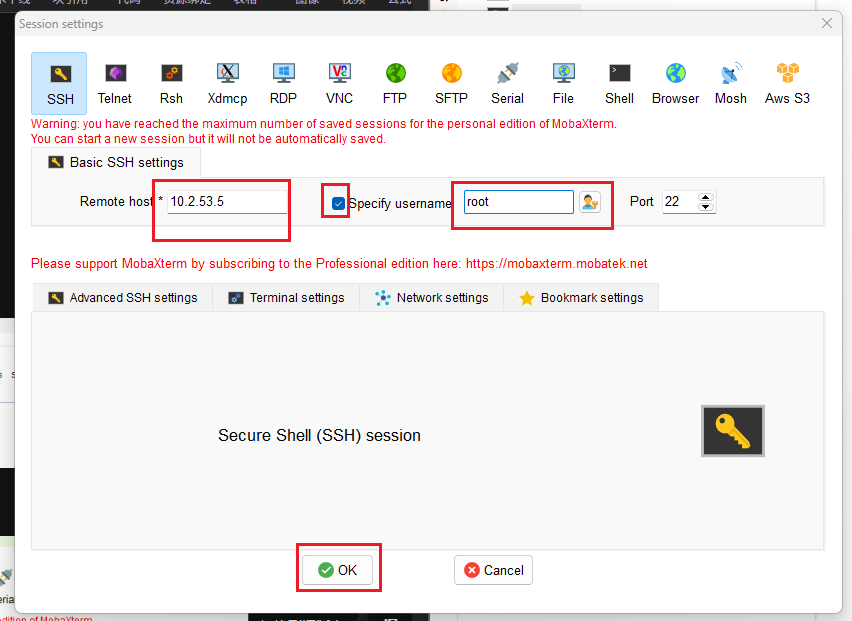This screenshot has height=621, width=852.
Task: Select the Serial session type
Action: (x=508, y=84)
